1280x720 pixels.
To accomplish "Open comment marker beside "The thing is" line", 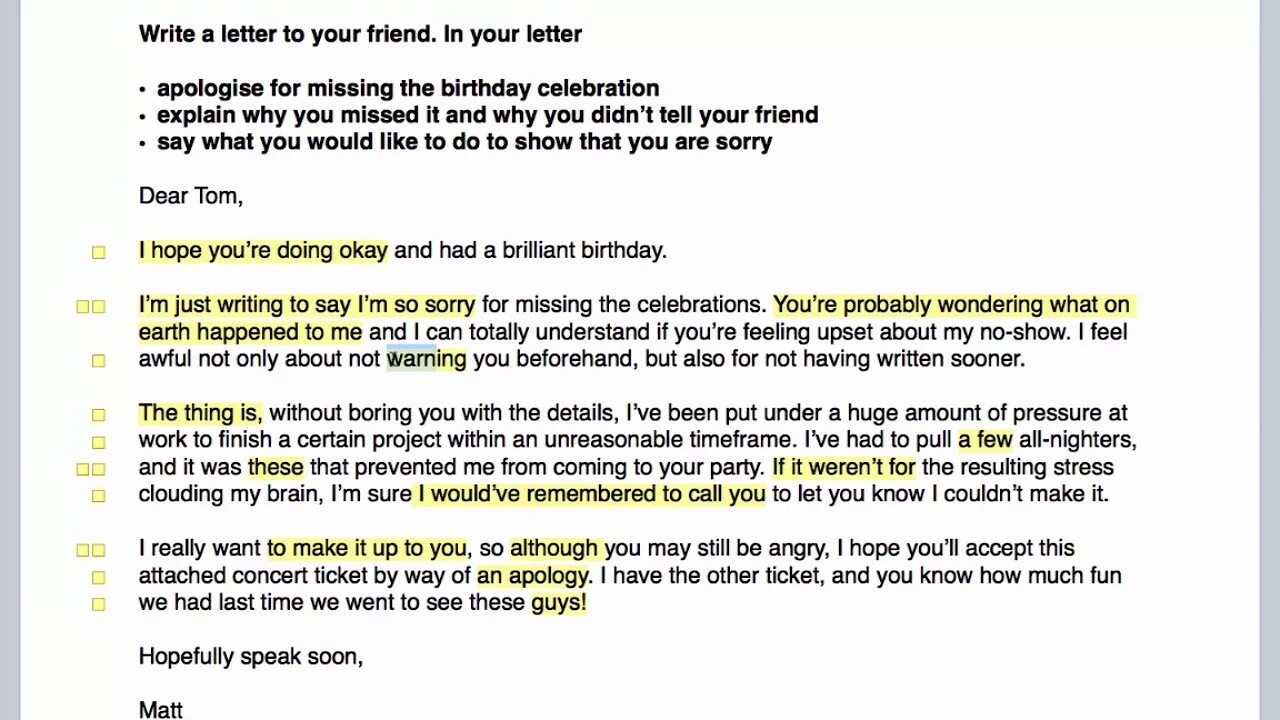I will click(x=98, y=414).
